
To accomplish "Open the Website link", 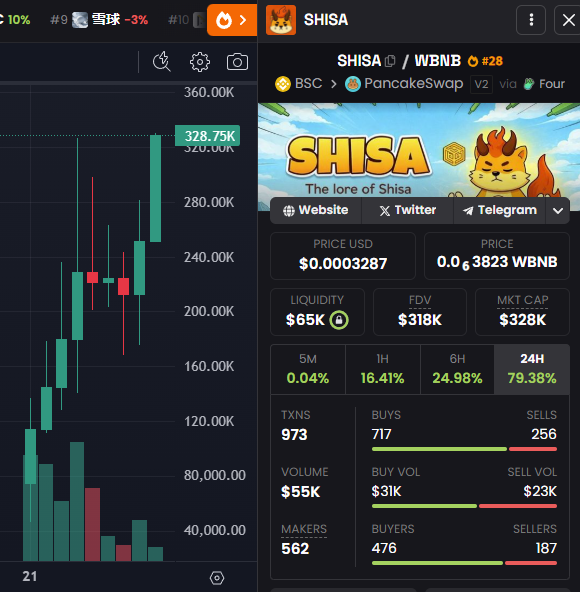I will tap(316, 210).
